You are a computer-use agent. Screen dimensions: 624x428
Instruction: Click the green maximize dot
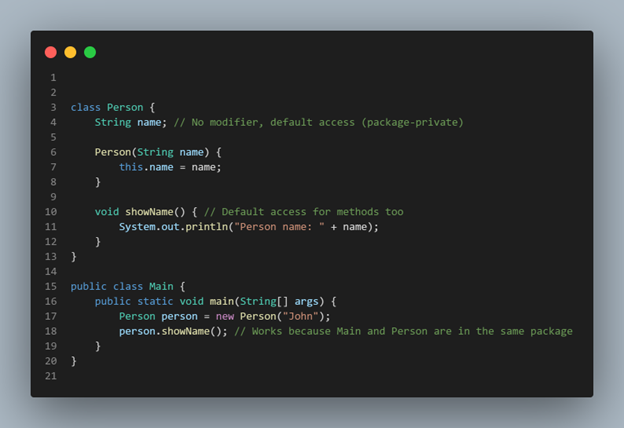click(90, 52)
